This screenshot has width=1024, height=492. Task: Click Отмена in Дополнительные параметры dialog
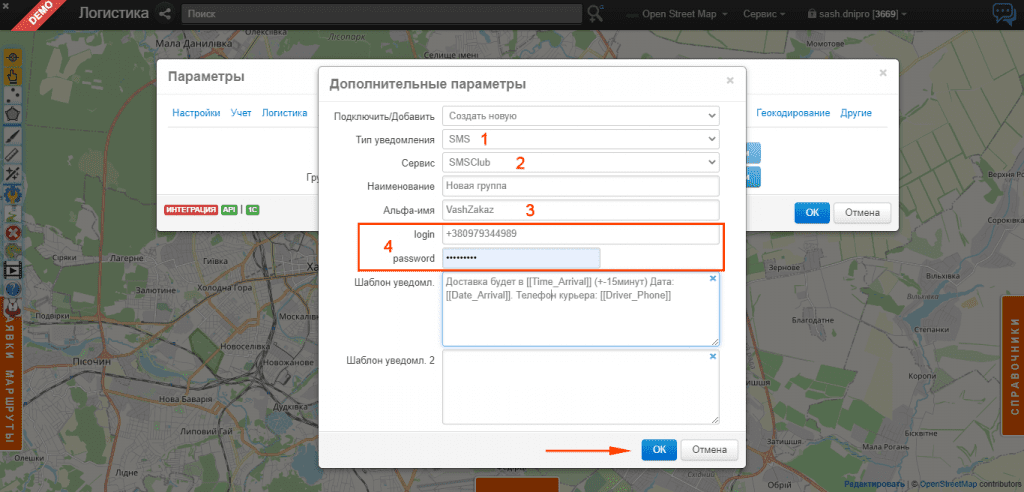pyautogui.click(x=709, y=450)
